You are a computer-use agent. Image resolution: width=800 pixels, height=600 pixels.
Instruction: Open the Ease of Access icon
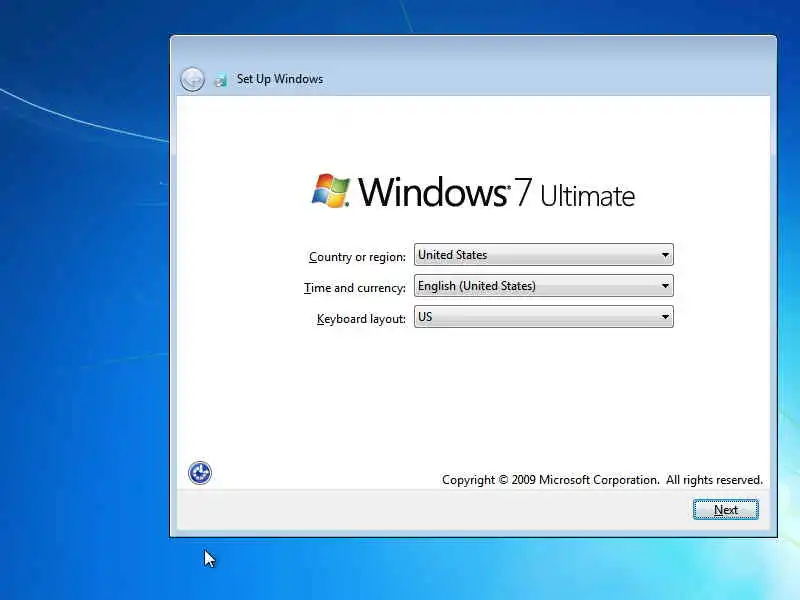coord(199,473)
